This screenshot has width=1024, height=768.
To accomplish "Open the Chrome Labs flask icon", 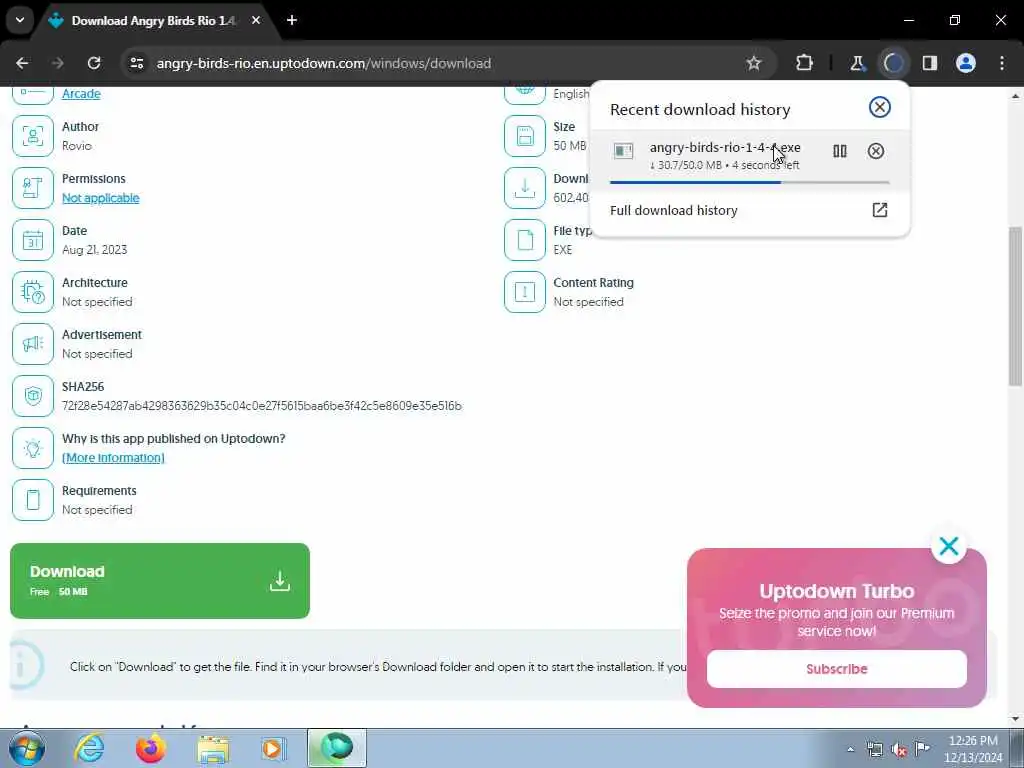I will (857, 63).
